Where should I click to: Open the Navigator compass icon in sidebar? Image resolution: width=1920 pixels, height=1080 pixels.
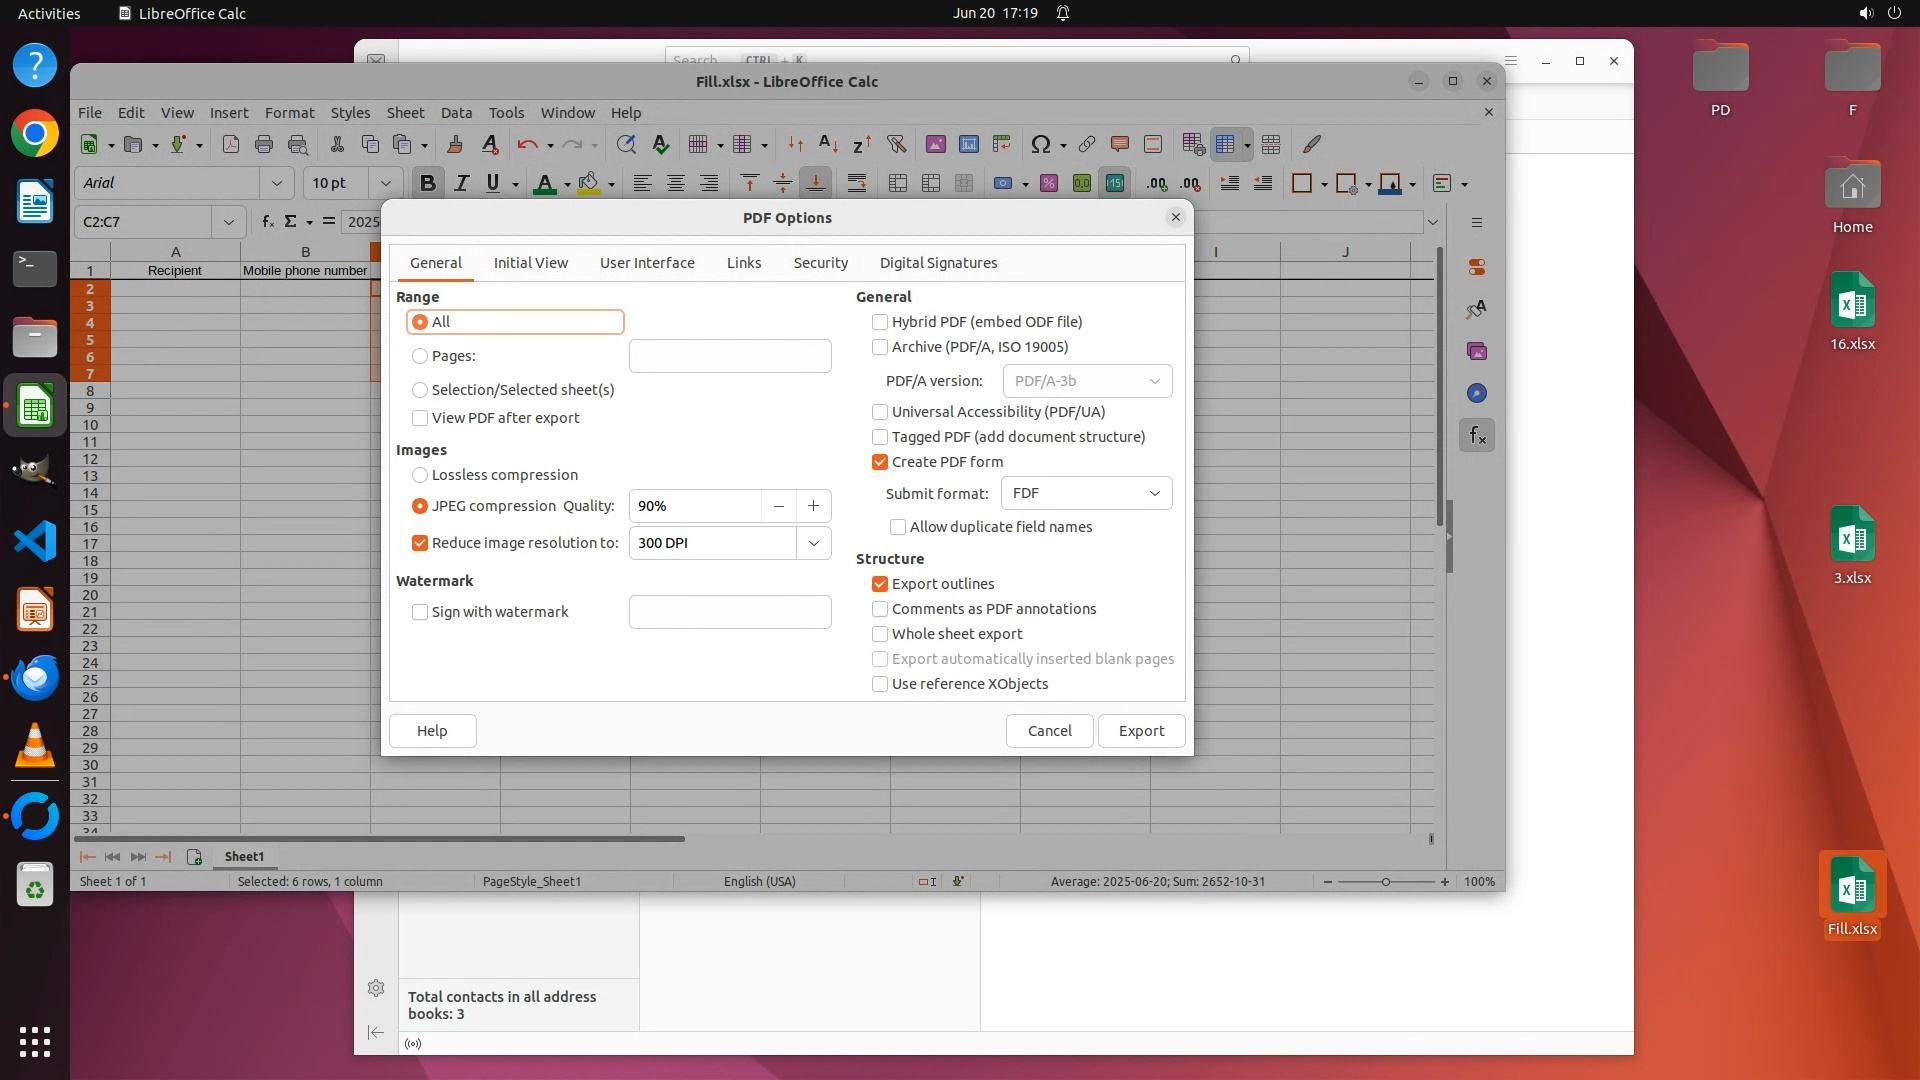1477,393
